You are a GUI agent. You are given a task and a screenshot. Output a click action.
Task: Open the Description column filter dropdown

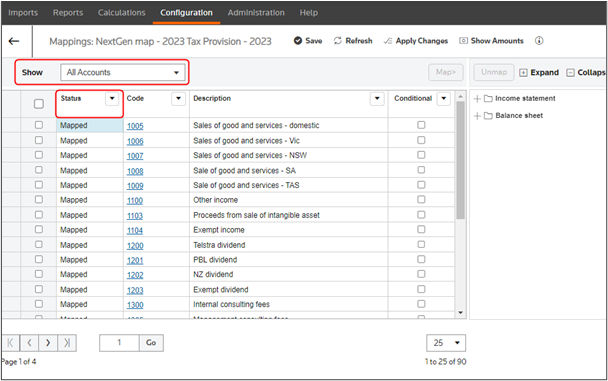coord(377,98)
